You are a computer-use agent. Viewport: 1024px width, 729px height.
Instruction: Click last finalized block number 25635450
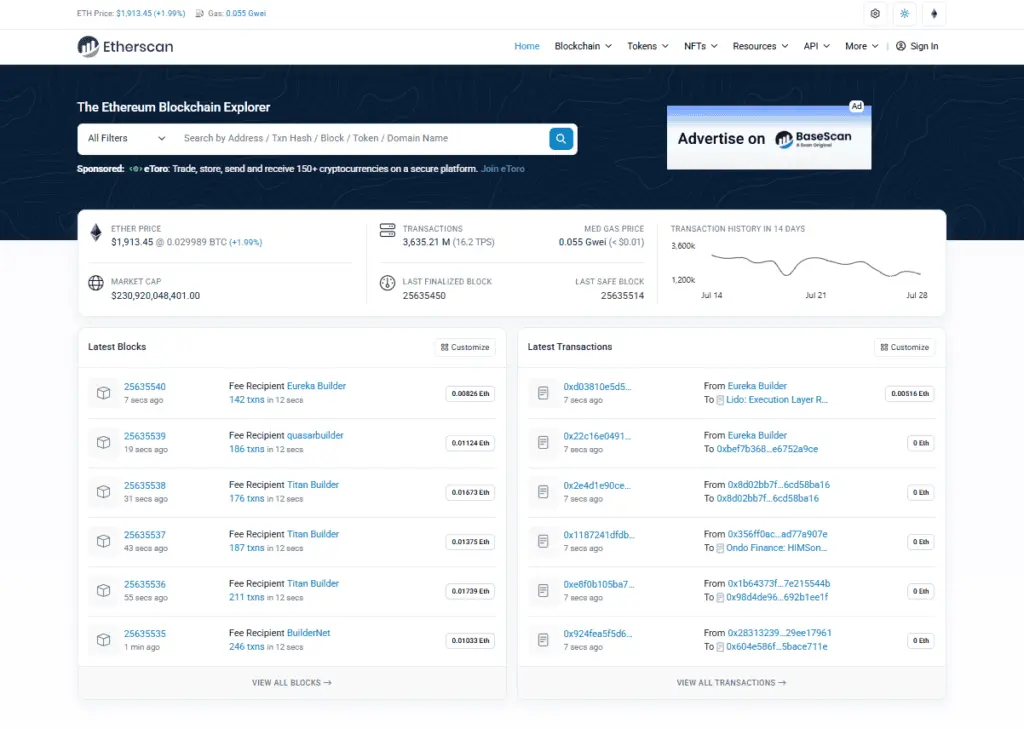[x=424, y=296]
